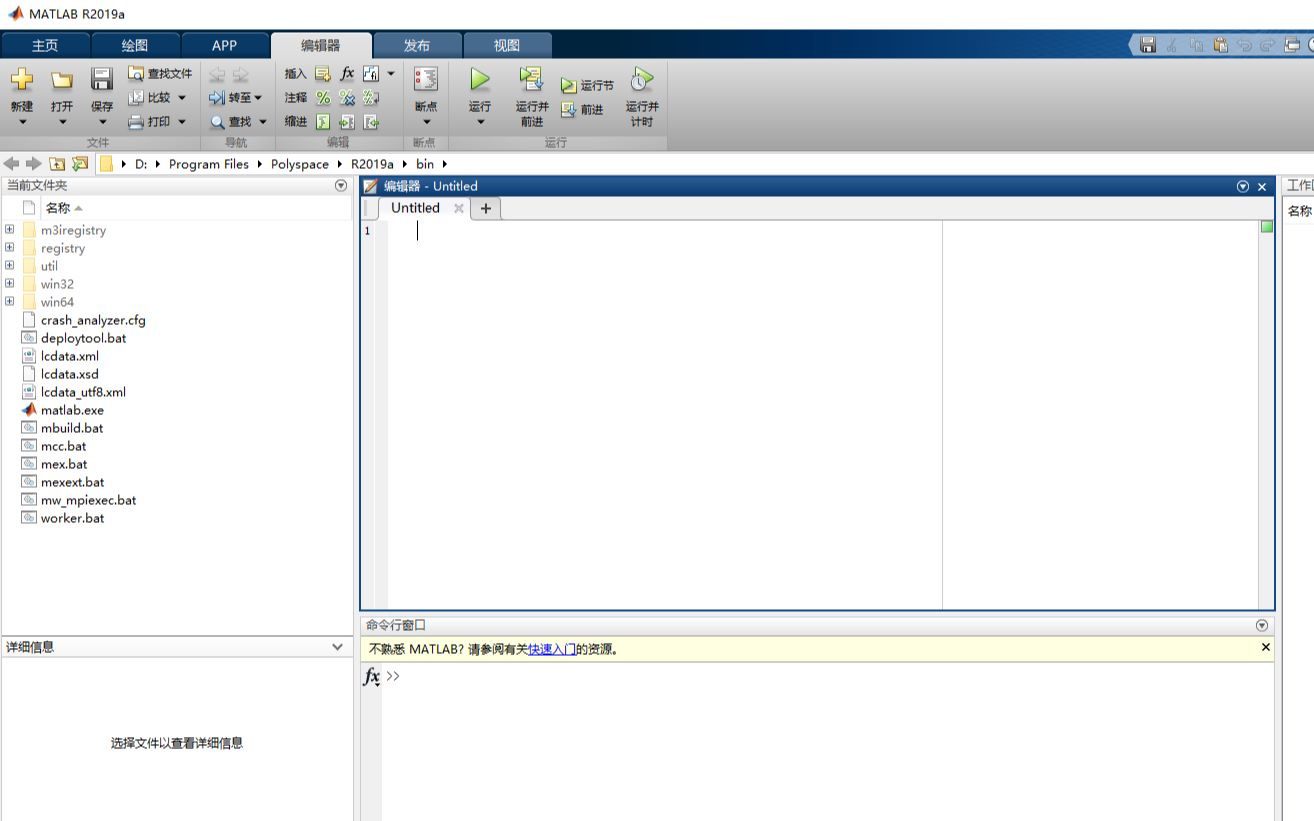
Task: Click the 名称 column header in 当前文件夹
Action: click(58, 208)
